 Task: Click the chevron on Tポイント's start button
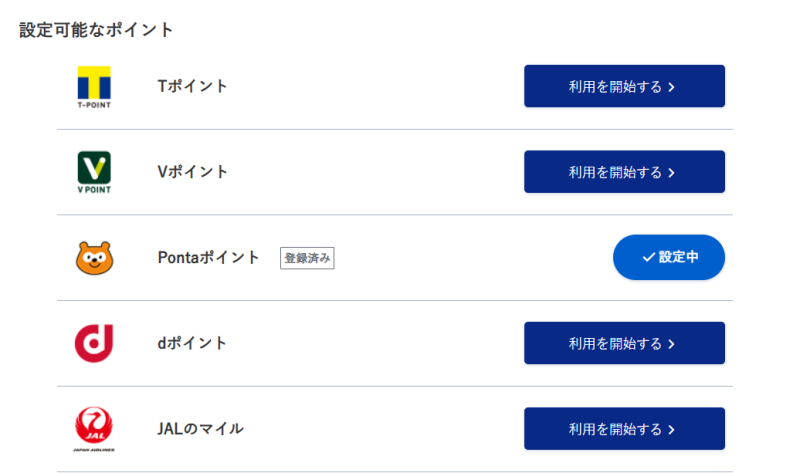[672, 87]
